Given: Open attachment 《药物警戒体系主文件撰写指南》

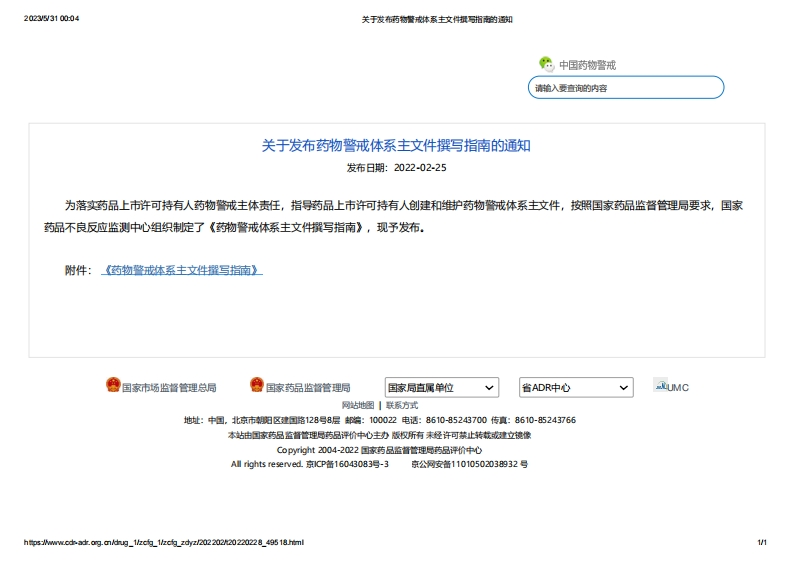Looking at the screenshot, I should tap(182, 270).
